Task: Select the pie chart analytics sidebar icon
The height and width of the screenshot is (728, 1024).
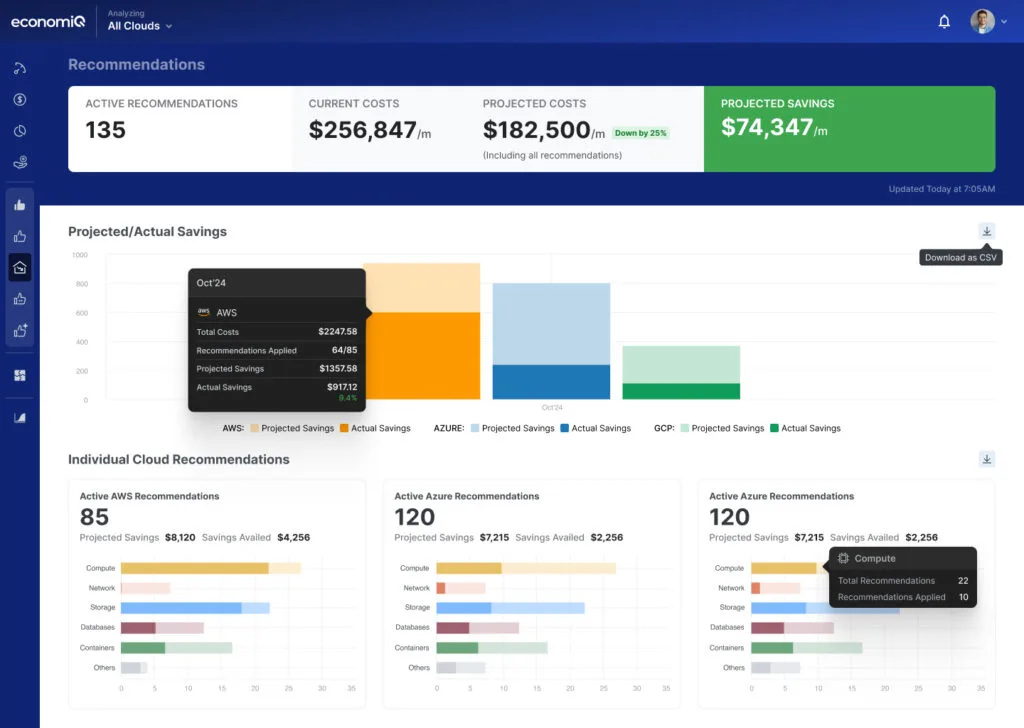Action: [x=20, y=130]
